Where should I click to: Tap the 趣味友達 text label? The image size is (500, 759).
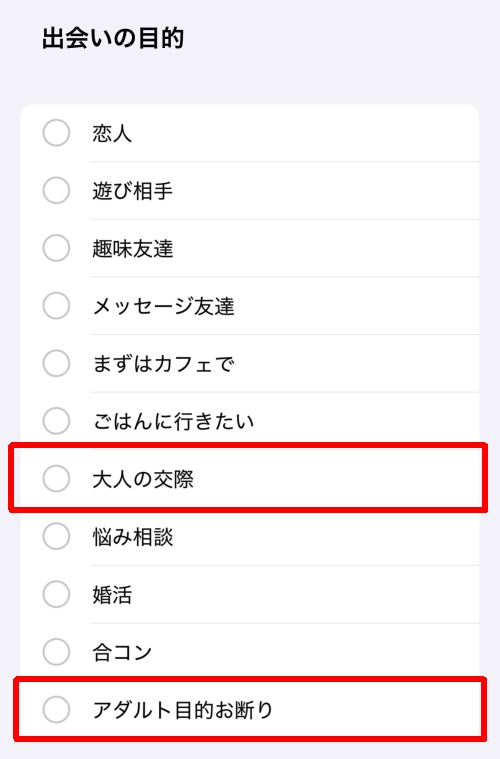[132, 248]
